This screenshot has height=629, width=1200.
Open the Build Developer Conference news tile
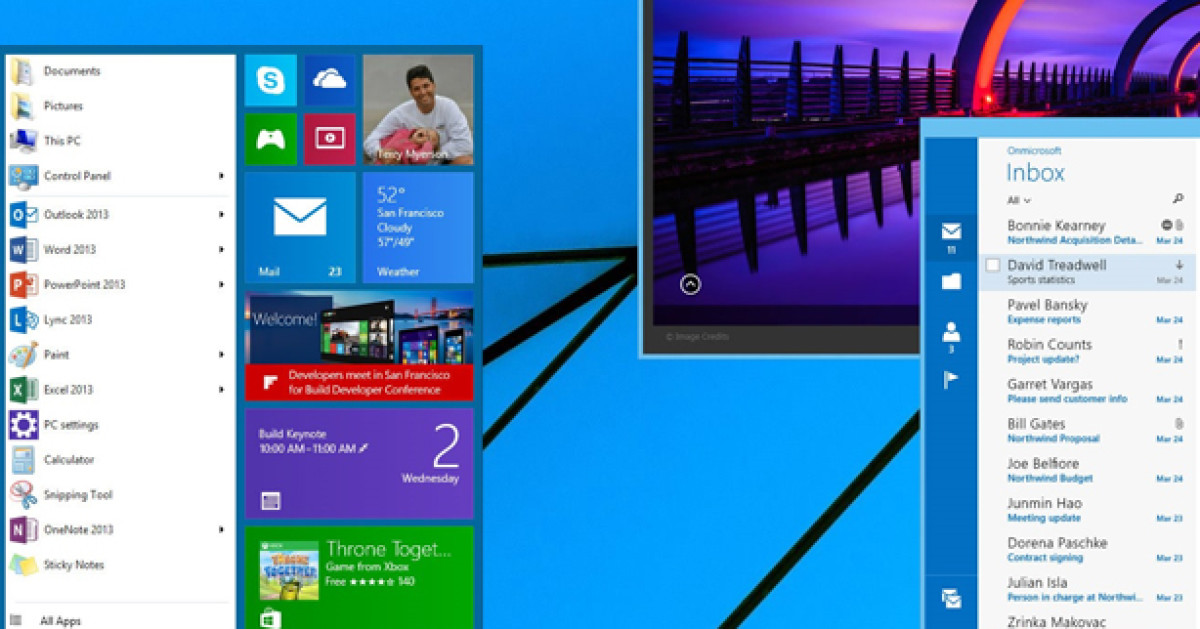(359, 345)
